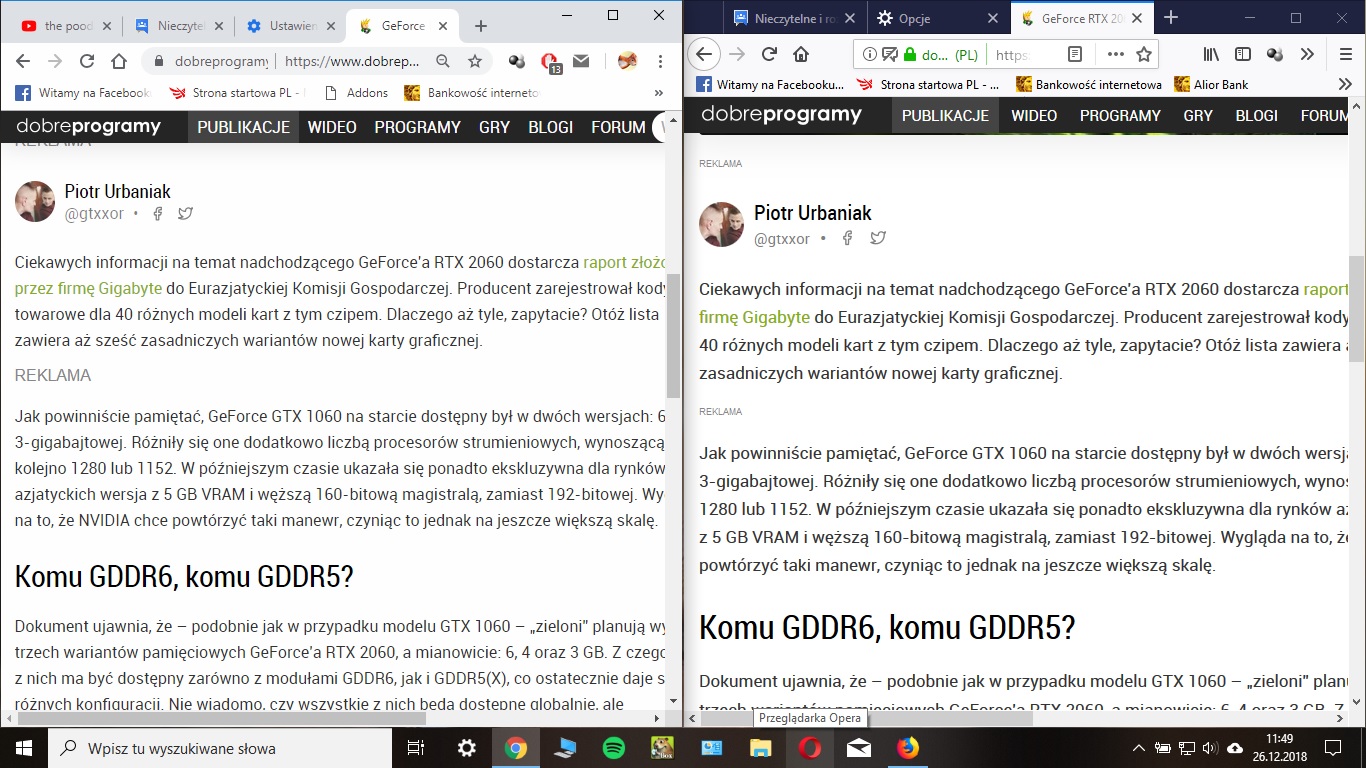Open Firefox home page button
The height and width of the screenshot is (768, 1366).
(x=801, y=54)
